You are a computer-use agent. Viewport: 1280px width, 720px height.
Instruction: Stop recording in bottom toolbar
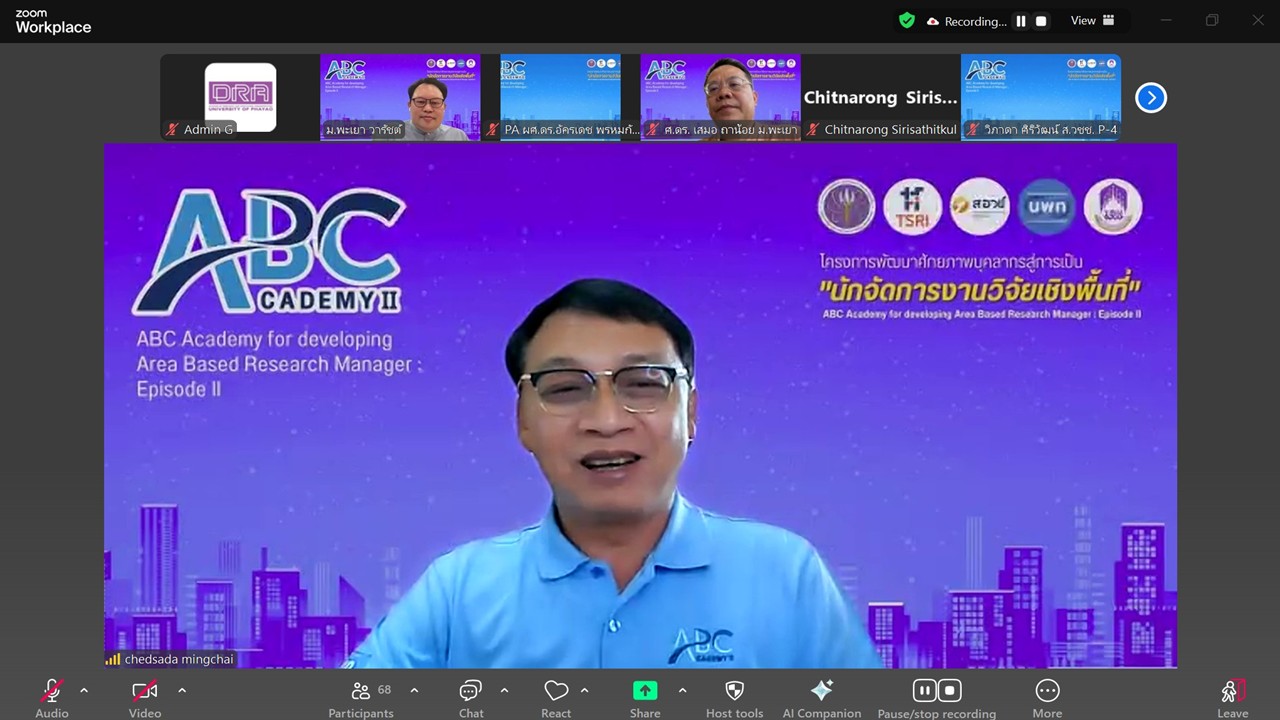click(949, 691)
